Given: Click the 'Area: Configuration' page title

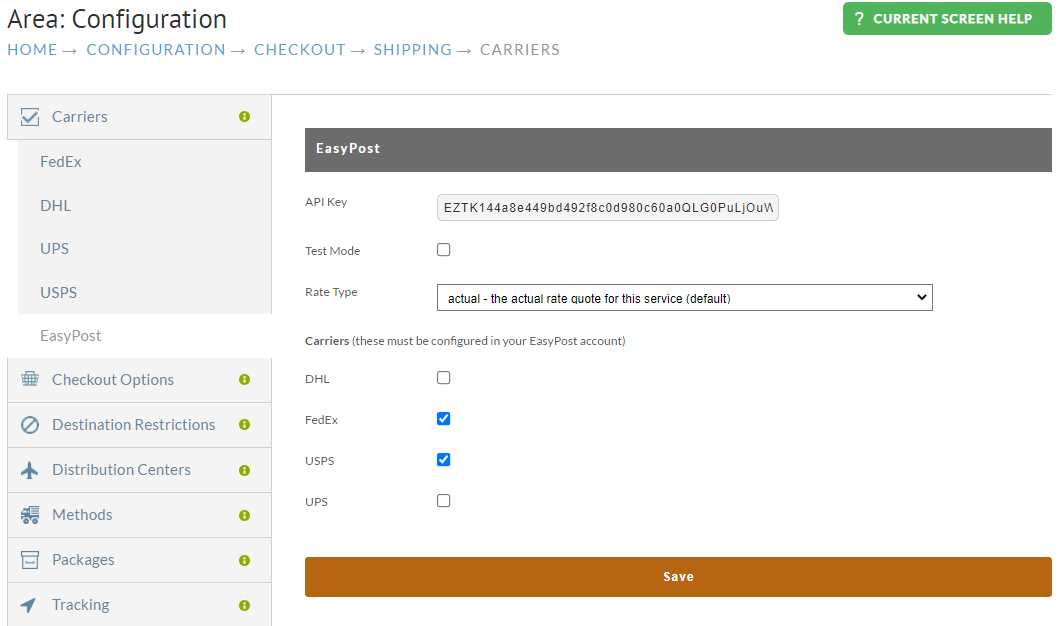Looking at the screenshot, I should pos(117,19).
